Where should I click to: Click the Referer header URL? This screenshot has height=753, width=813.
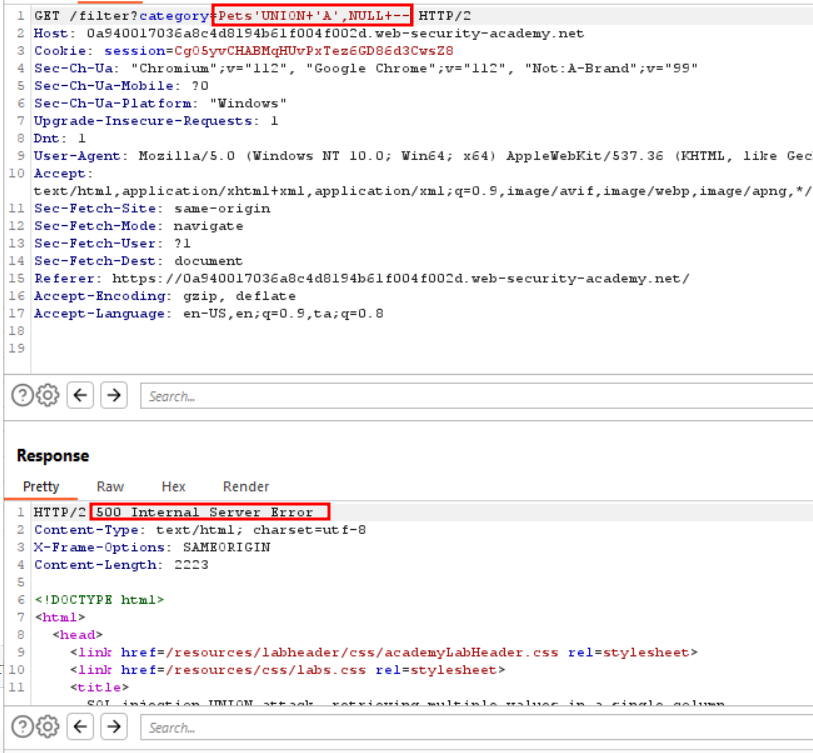(x=401, y=278)
